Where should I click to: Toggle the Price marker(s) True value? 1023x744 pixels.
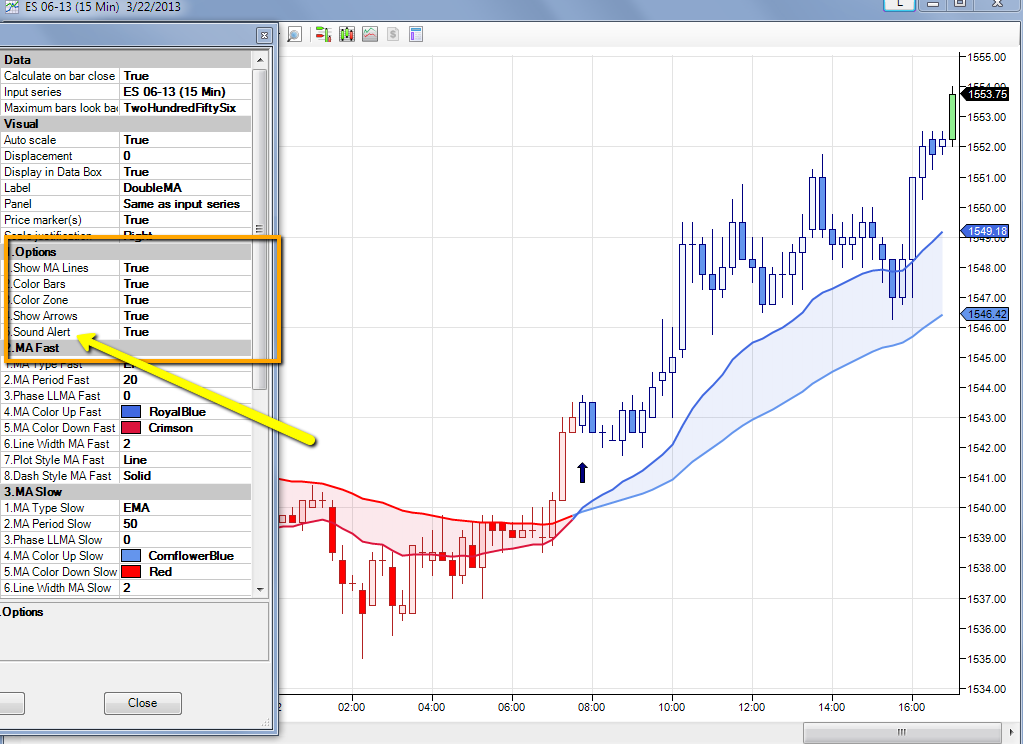[186, 220]
